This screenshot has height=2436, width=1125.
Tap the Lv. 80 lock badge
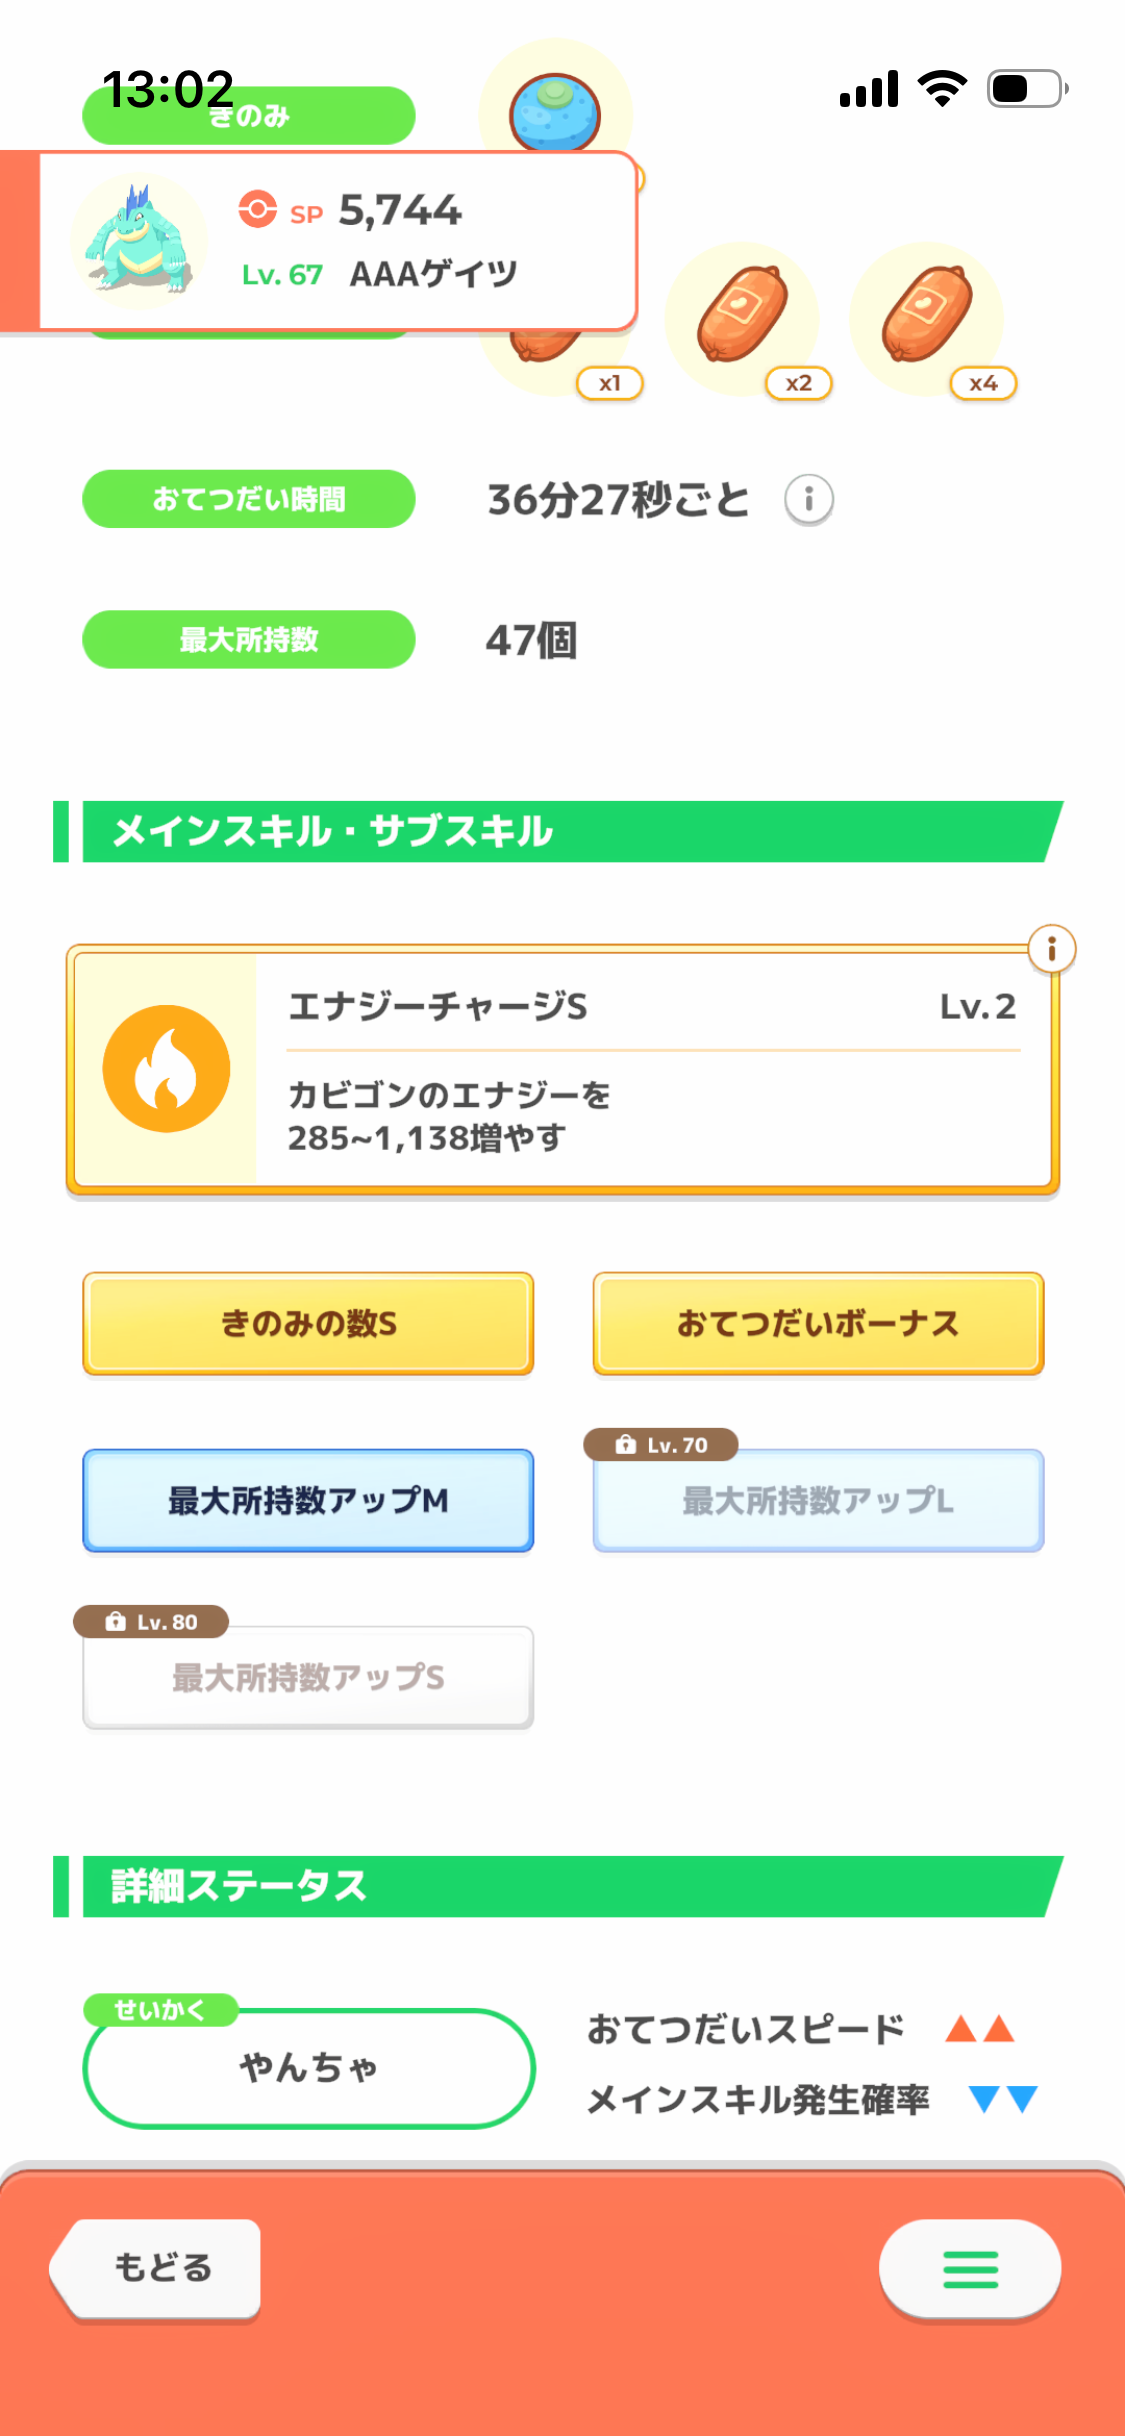[x=151, y=1622]
